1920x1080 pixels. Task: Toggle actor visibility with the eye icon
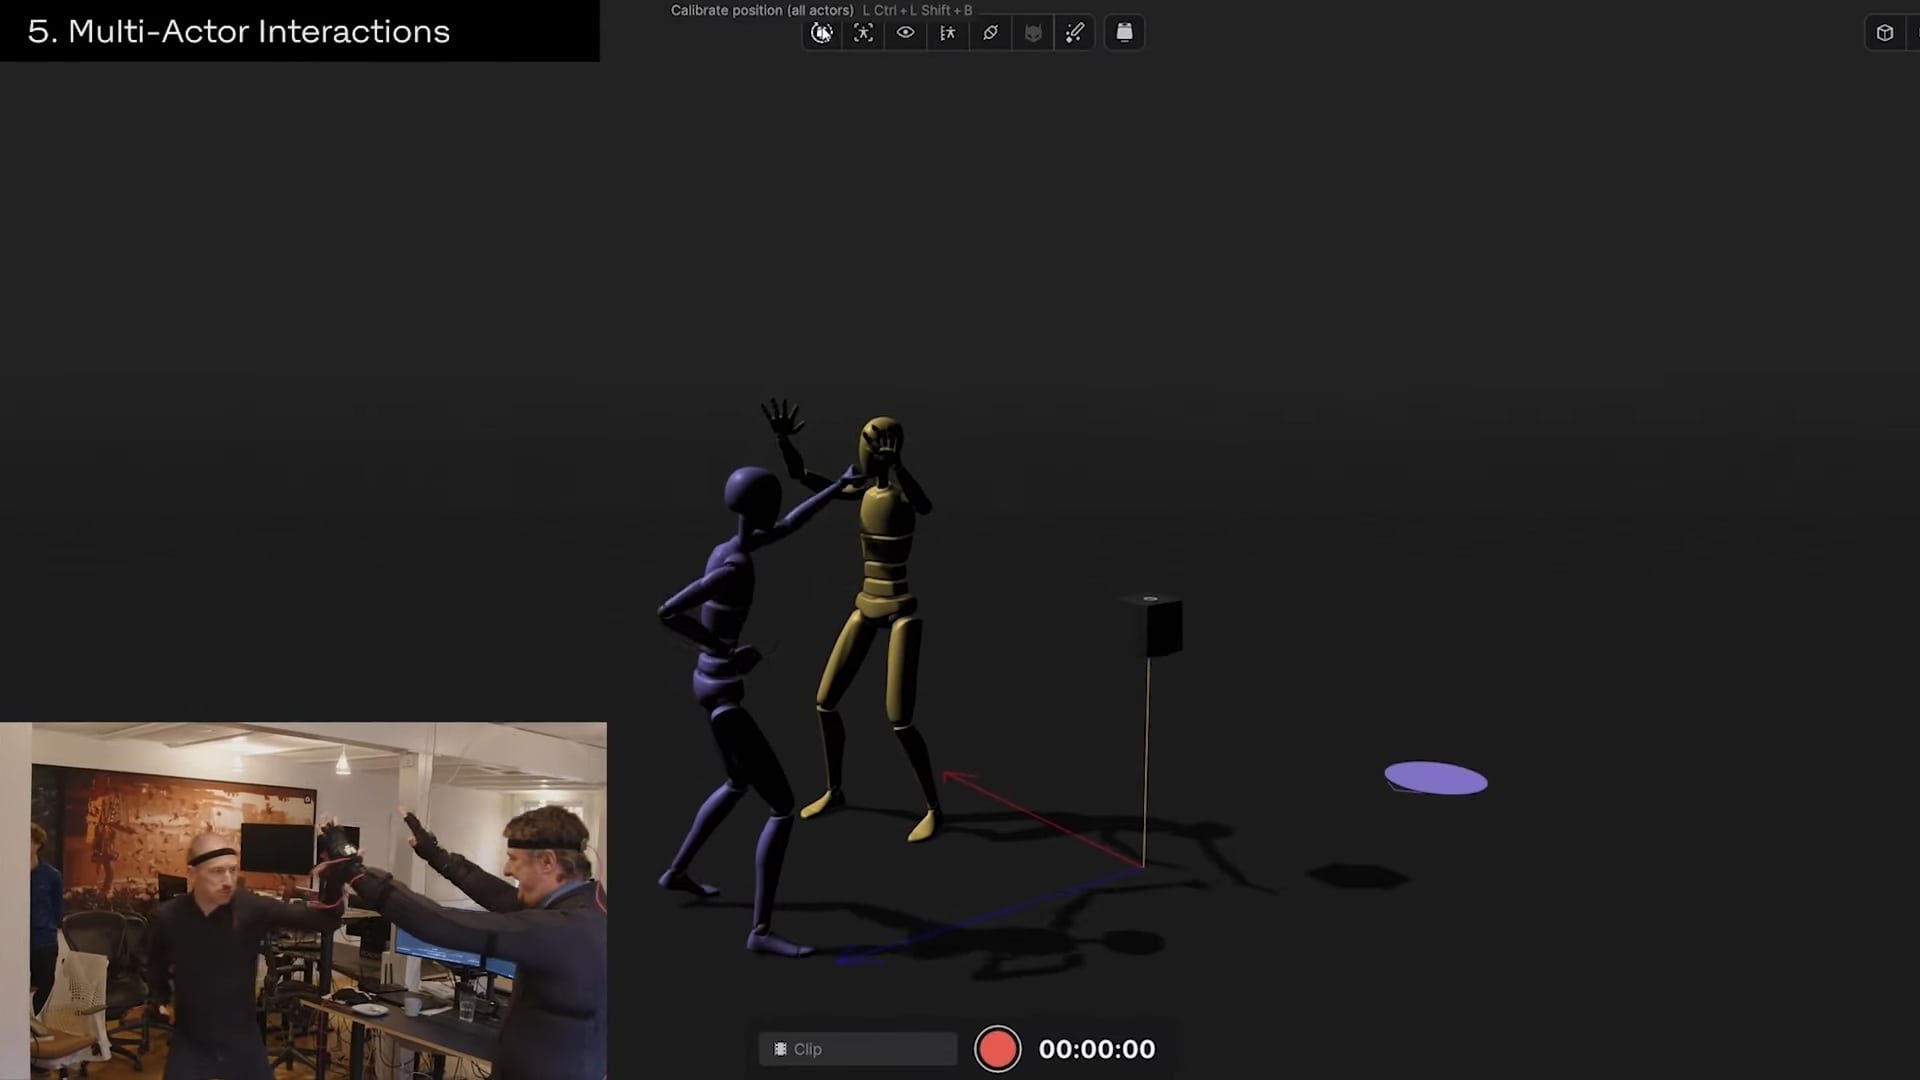tap(906, 32)
